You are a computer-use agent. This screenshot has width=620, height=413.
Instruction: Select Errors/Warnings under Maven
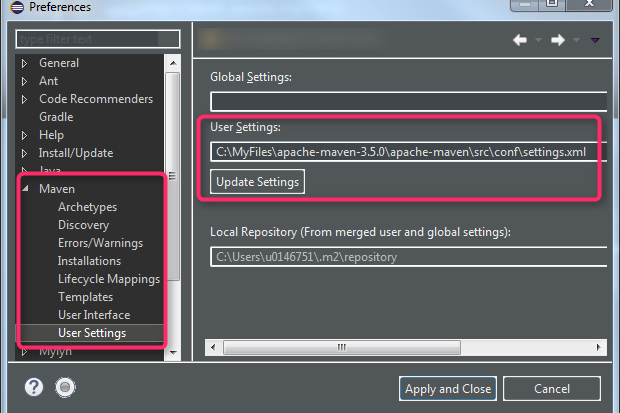point(100,243)
